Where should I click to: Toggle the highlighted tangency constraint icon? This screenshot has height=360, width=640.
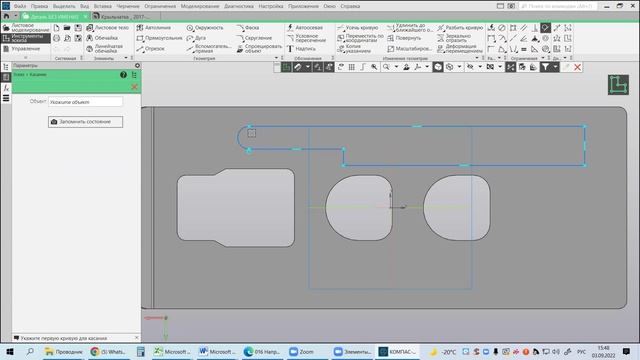point(546,28)
